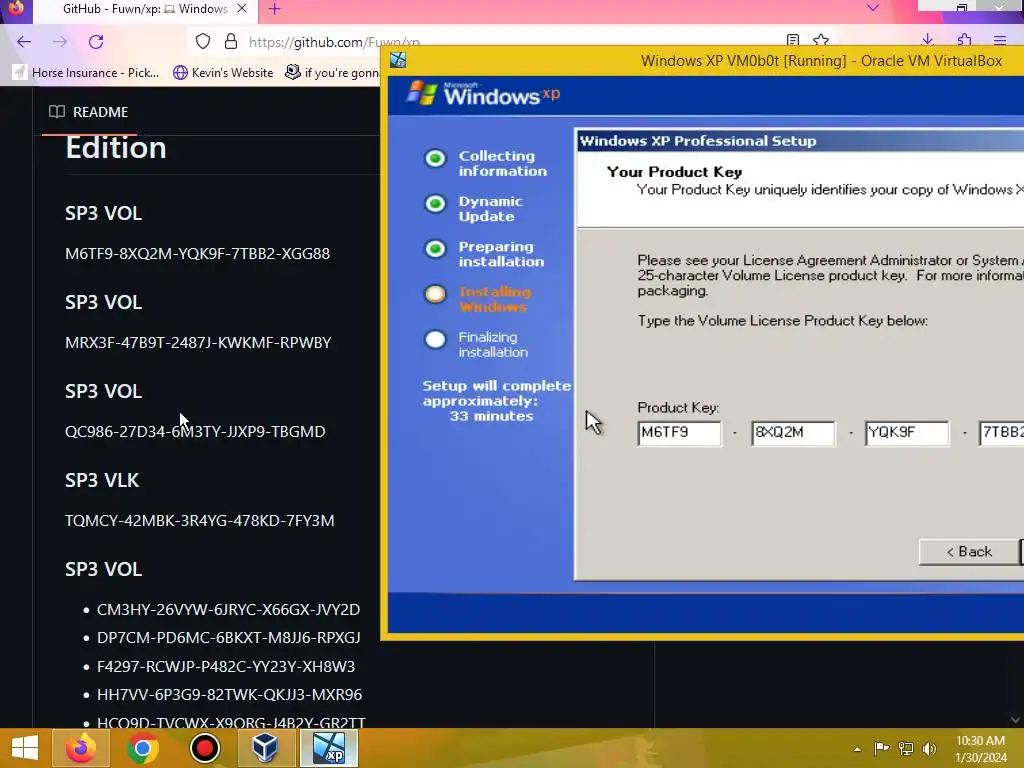
Task: Open the Firefox hamburger menu
Action: tap(1000, 40)
